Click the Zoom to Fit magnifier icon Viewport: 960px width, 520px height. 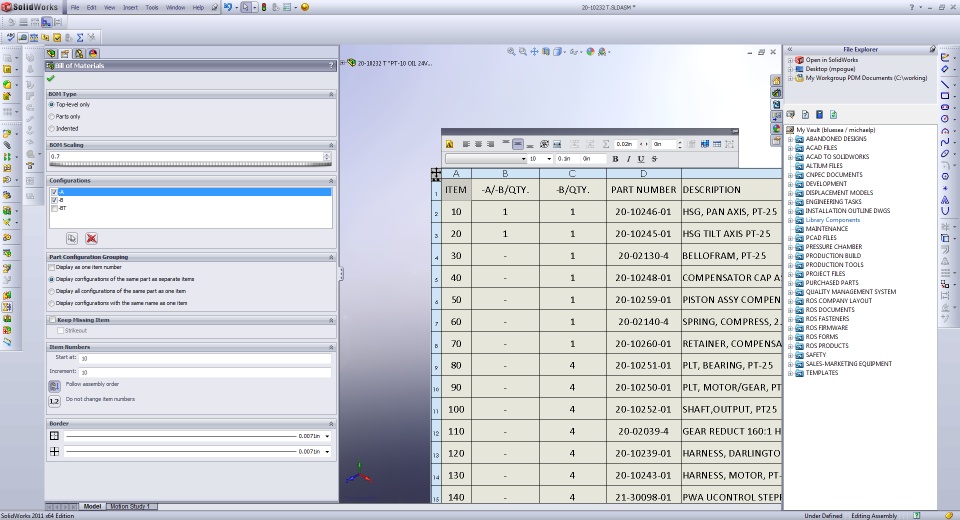(x=511, y=52)
